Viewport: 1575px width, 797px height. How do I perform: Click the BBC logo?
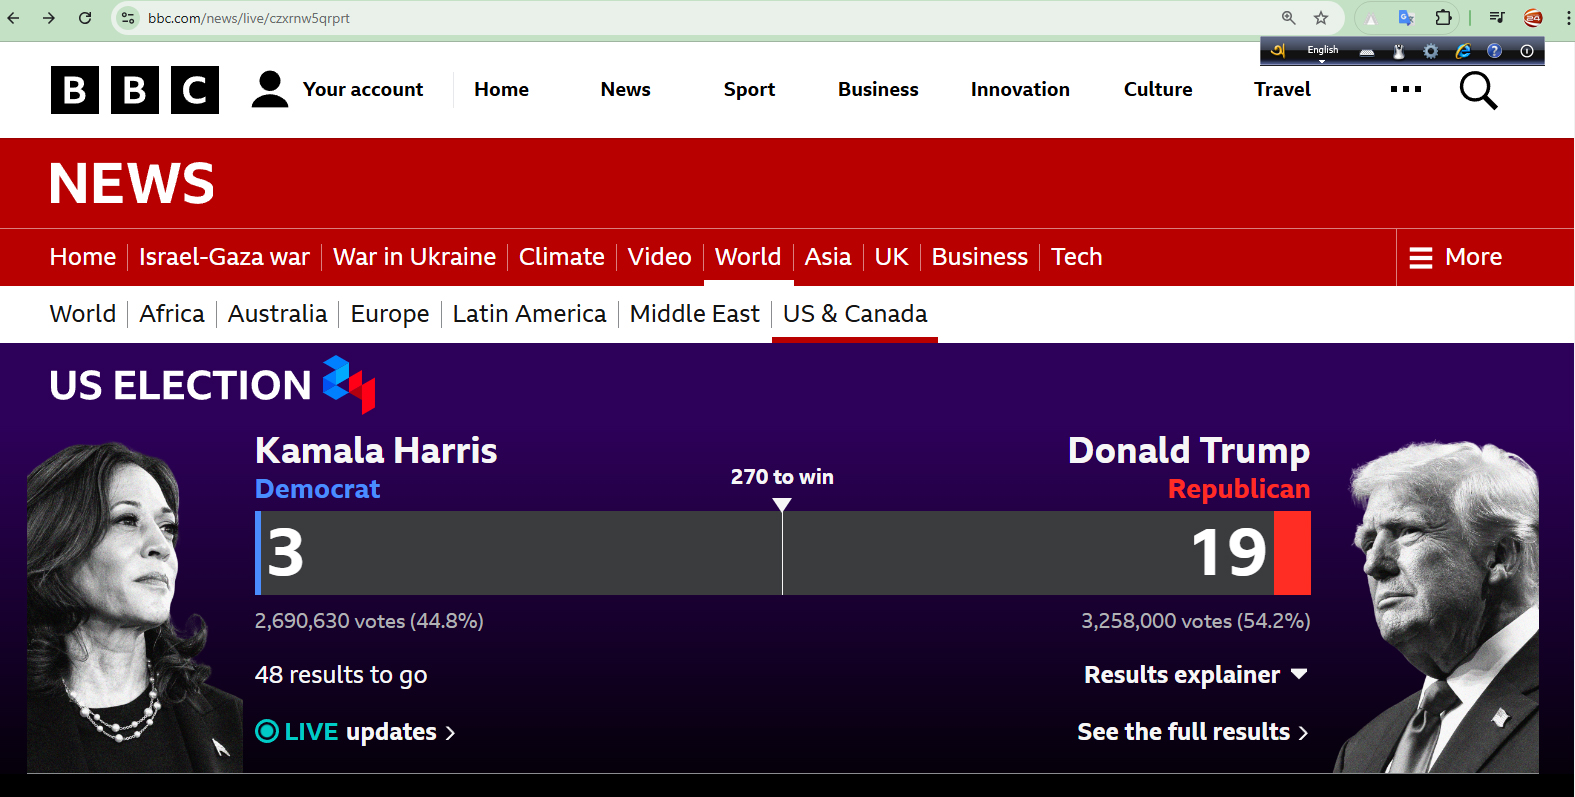135,90
